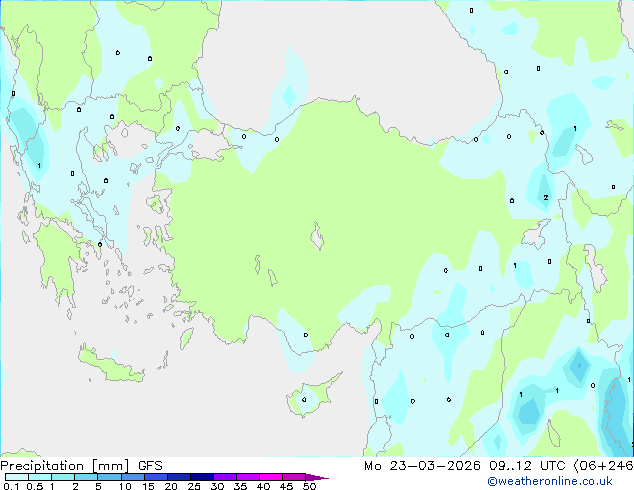Click the 30–35 mm purple swatch

pos(224,477)
